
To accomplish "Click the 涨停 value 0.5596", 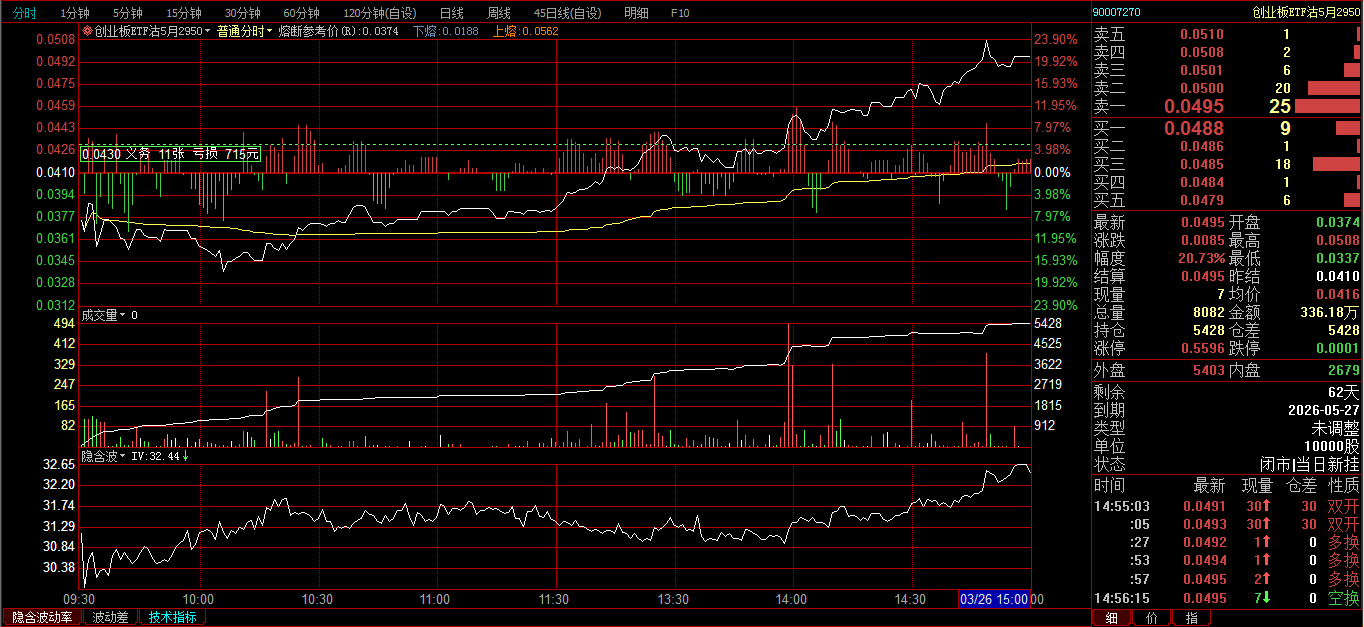I will pyautogui.click(x=1201, y=348).
